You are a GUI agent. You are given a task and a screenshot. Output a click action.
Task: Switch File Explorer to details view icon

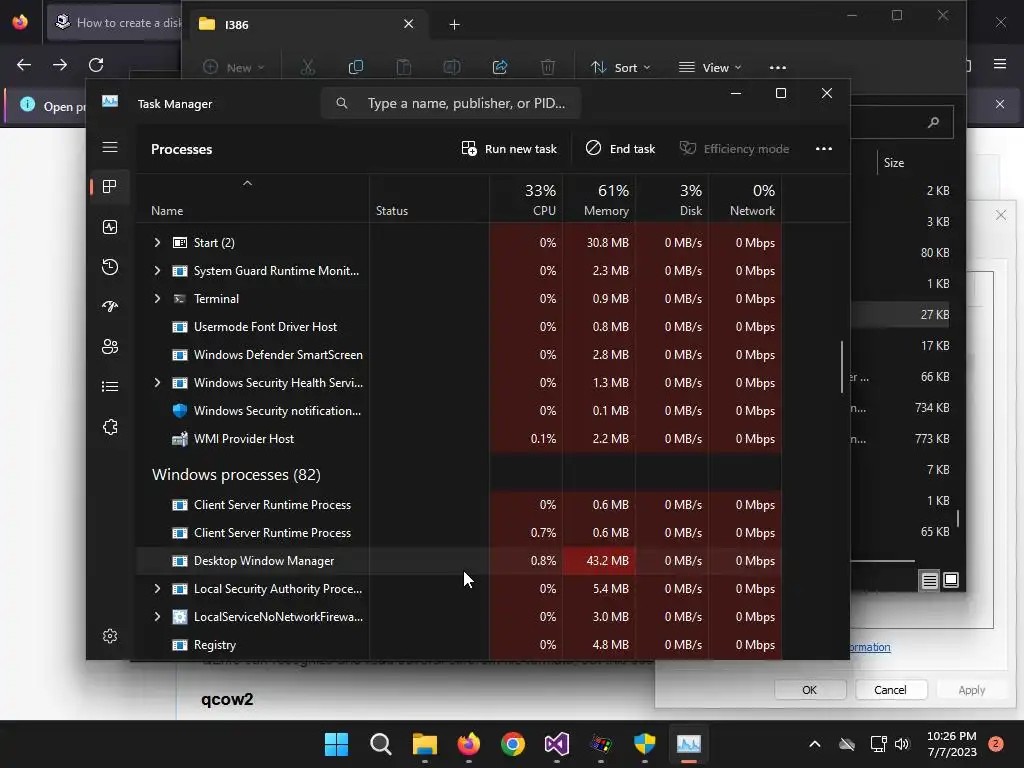[x=929, y=581]
